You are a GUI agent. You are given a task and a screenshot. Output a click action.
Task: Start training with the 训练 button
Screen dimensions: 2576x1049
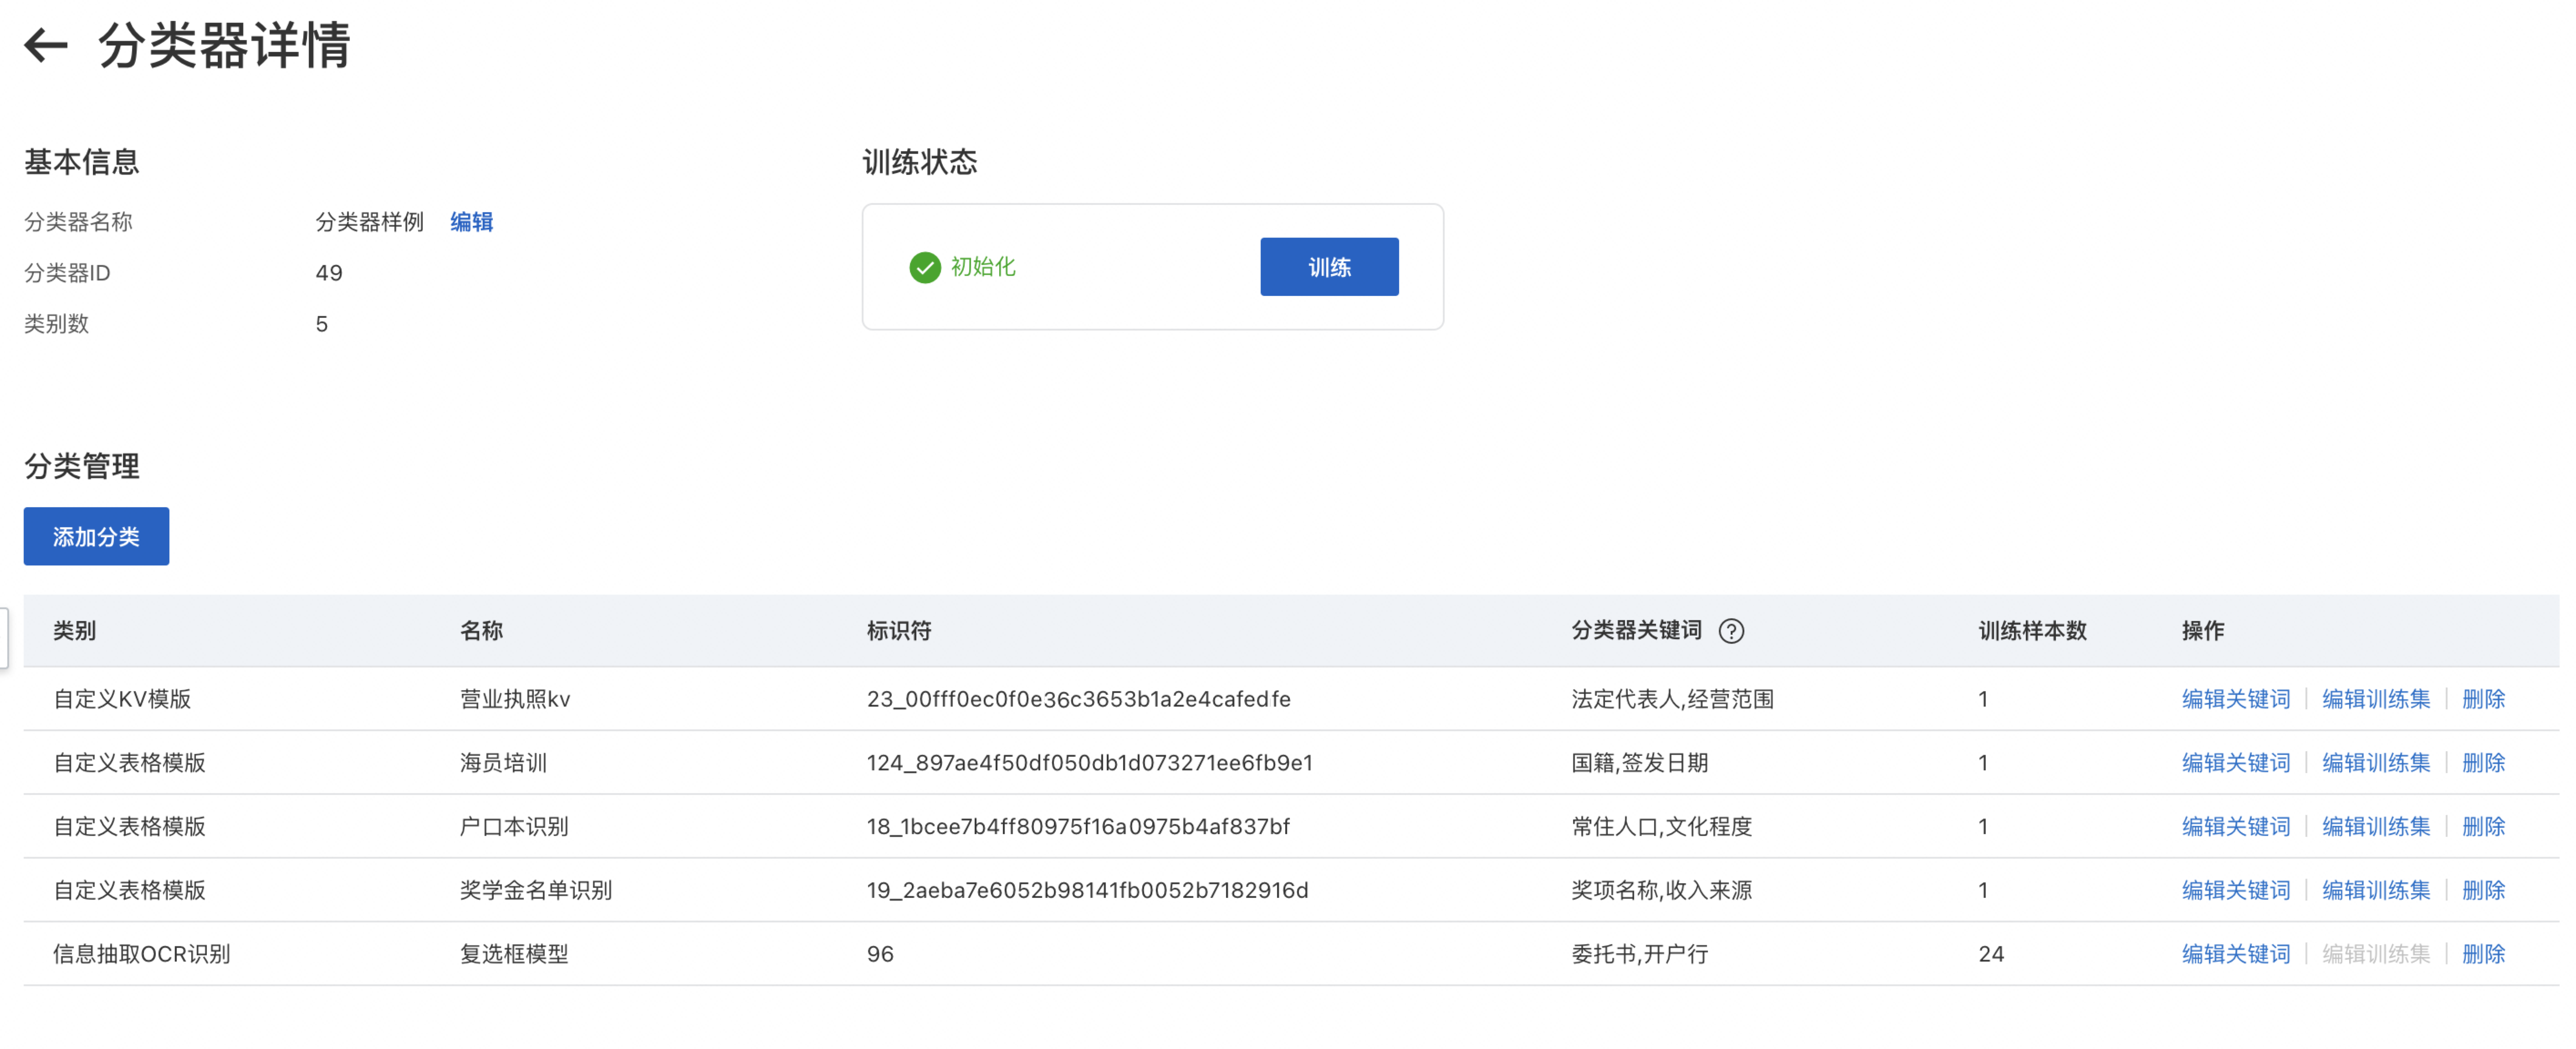1329,267
